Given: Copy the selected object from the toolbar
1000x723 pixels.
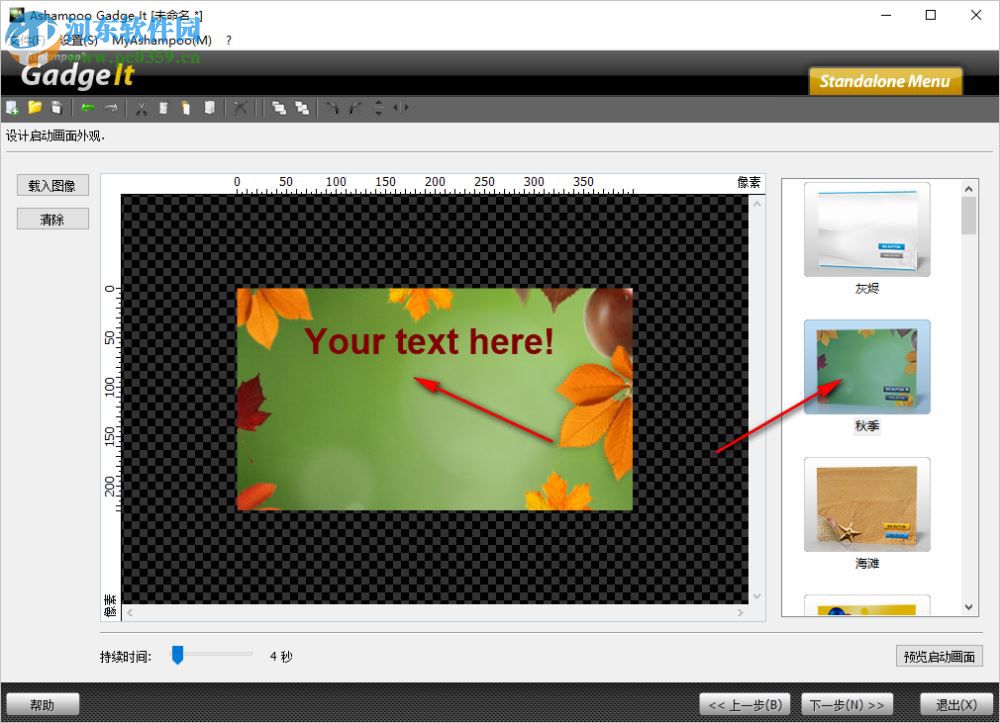Looking at the screenshot, I should (x=164, y=108).
